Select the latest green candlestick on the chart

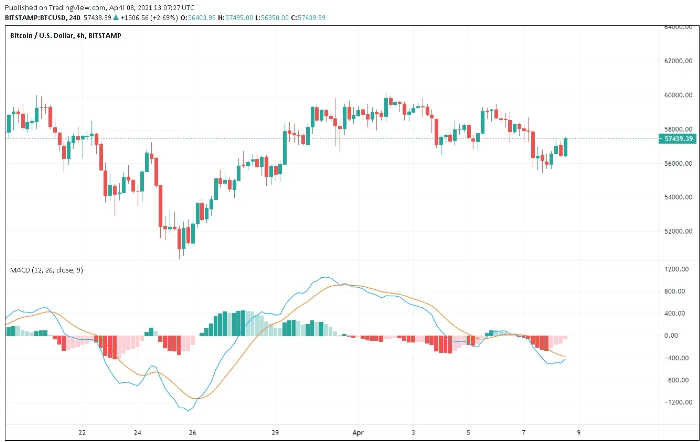[566, 147]
